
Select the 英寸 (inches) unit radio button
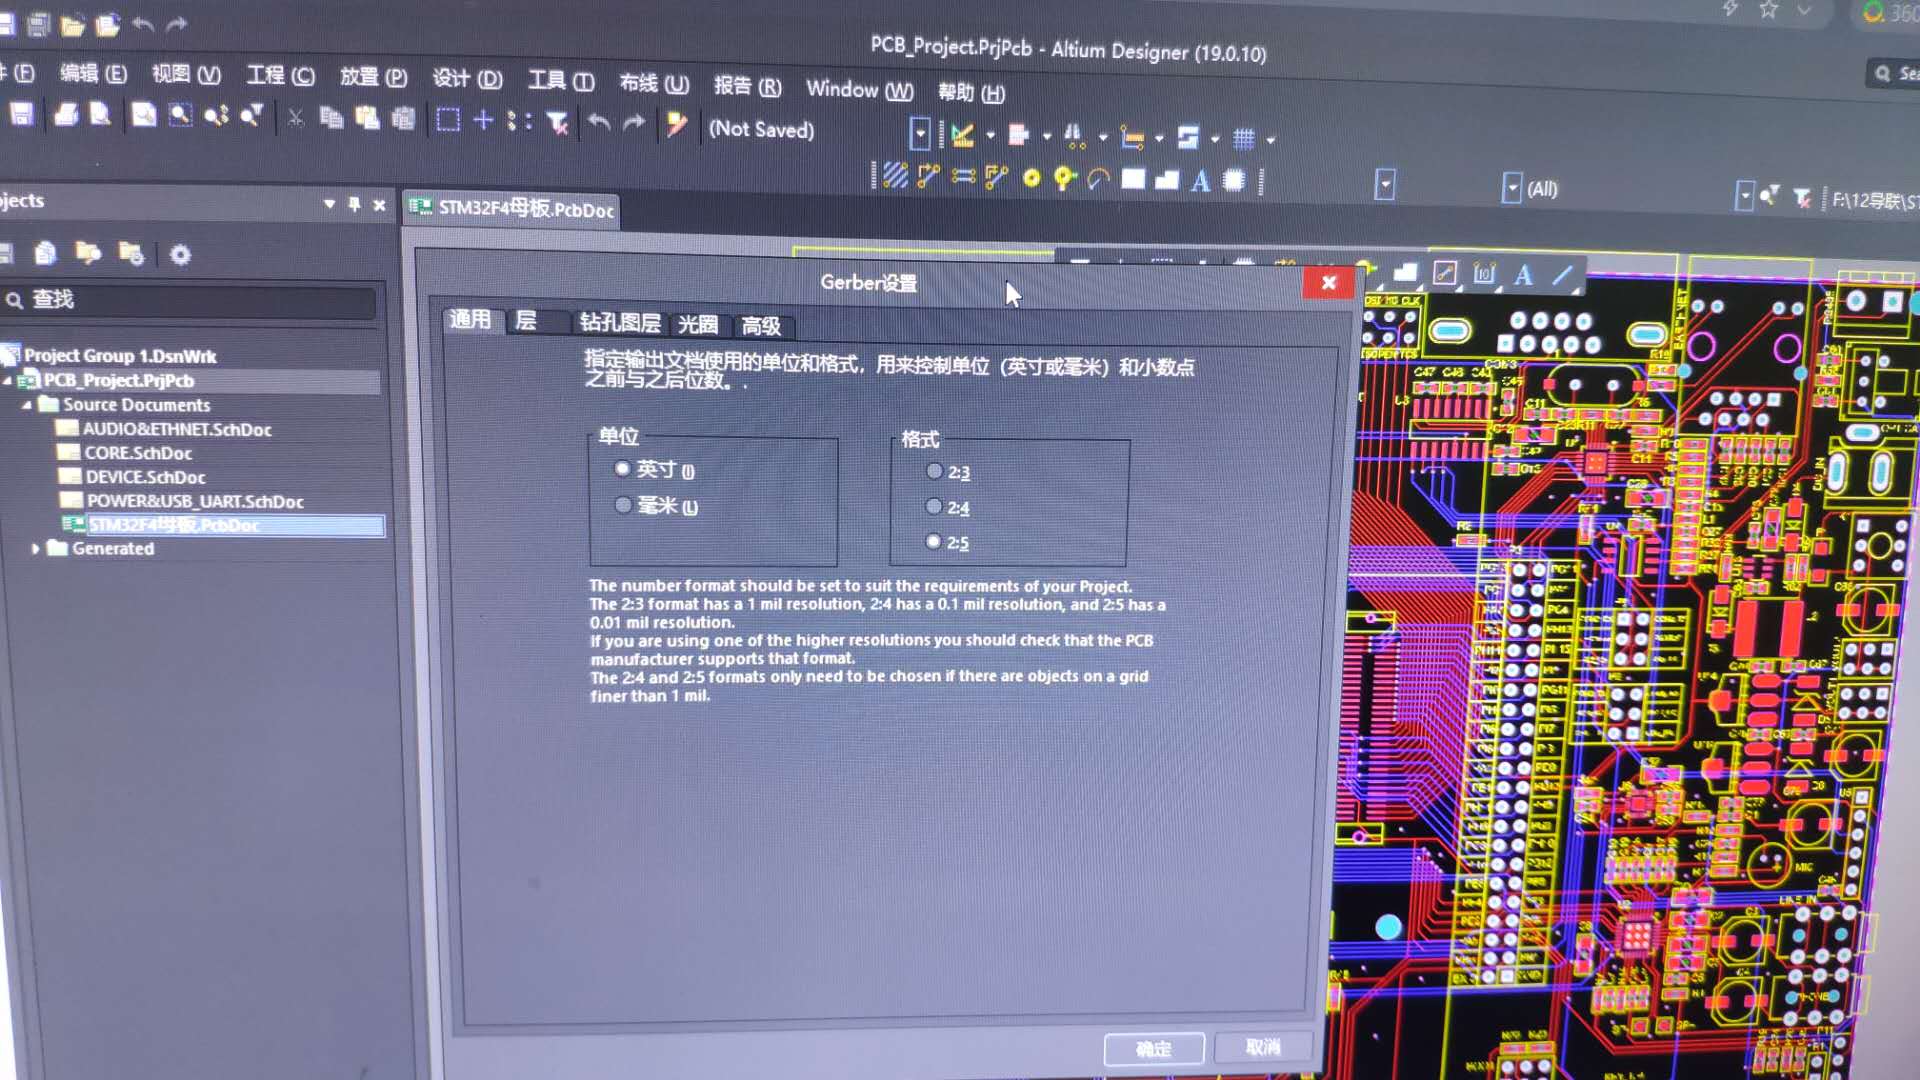coord(623,468)
